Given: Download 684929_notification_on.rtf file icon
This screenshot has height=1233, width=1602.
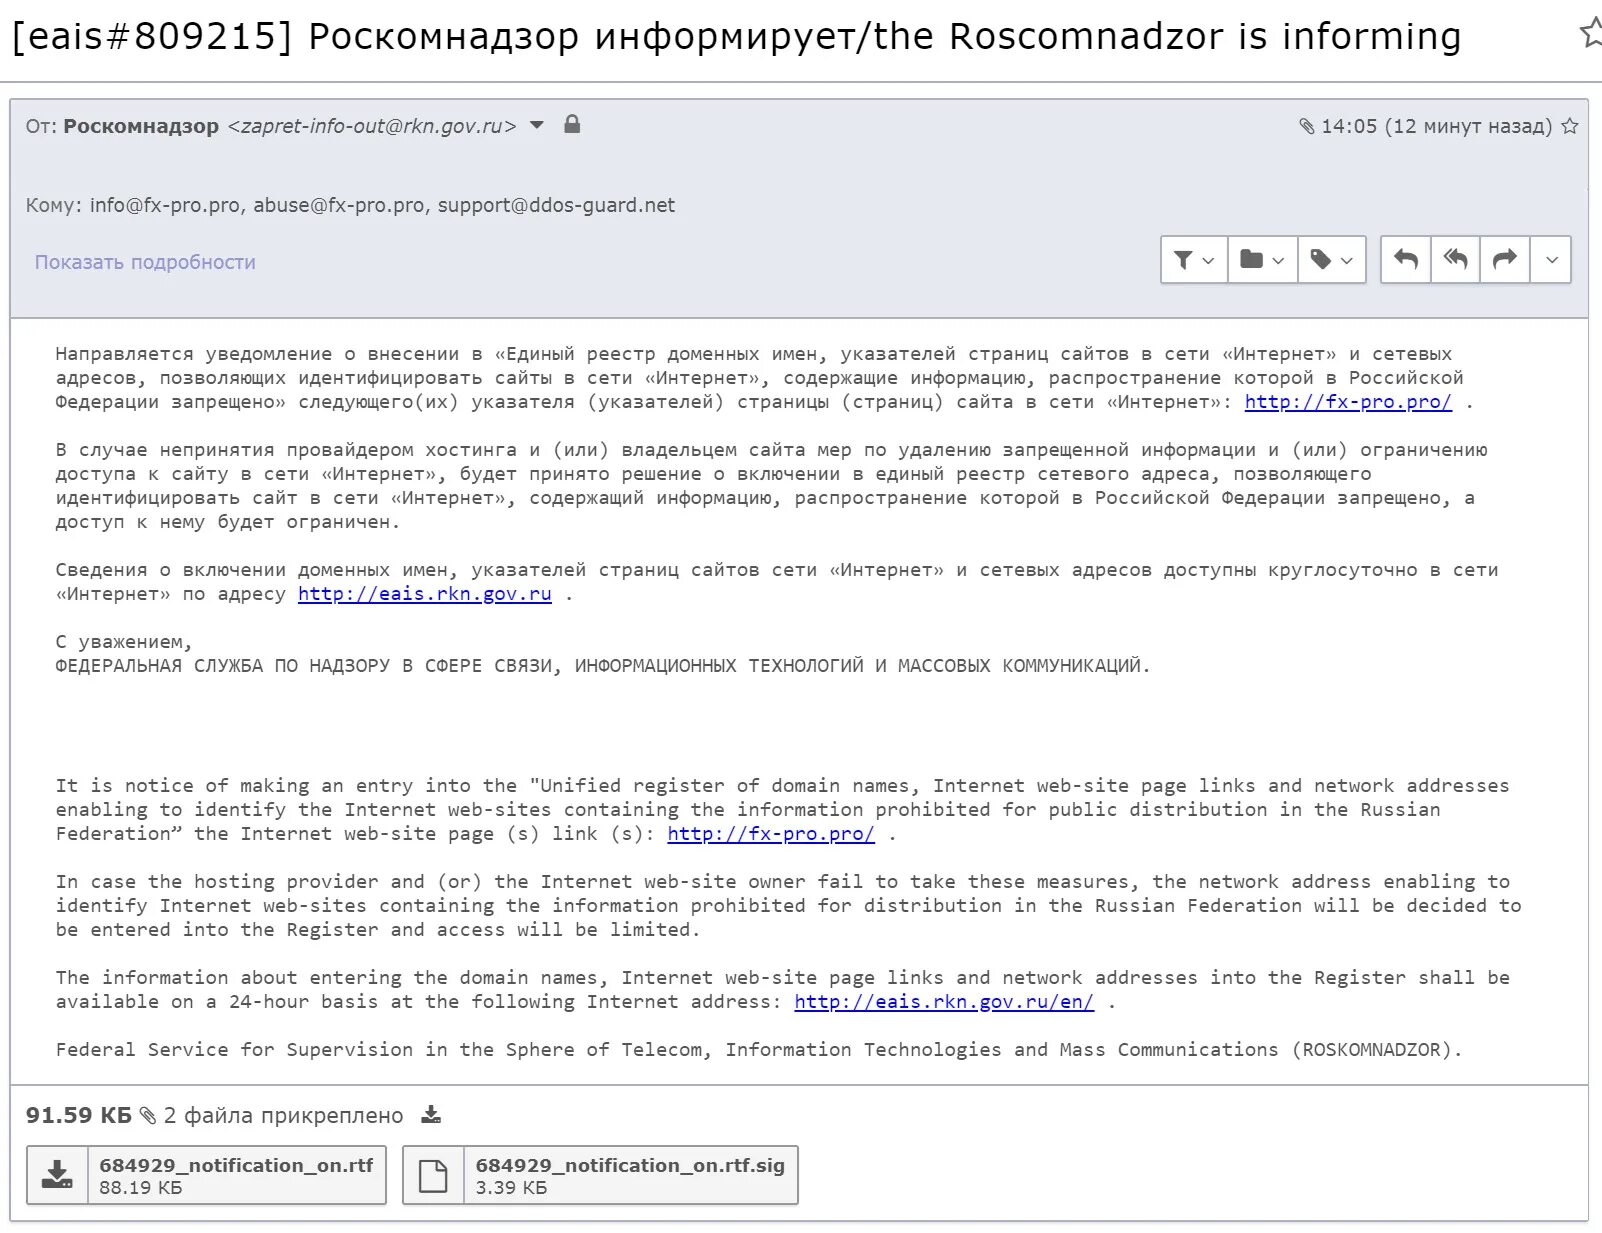Looking at the screenshot, I should pos(57,1175).
